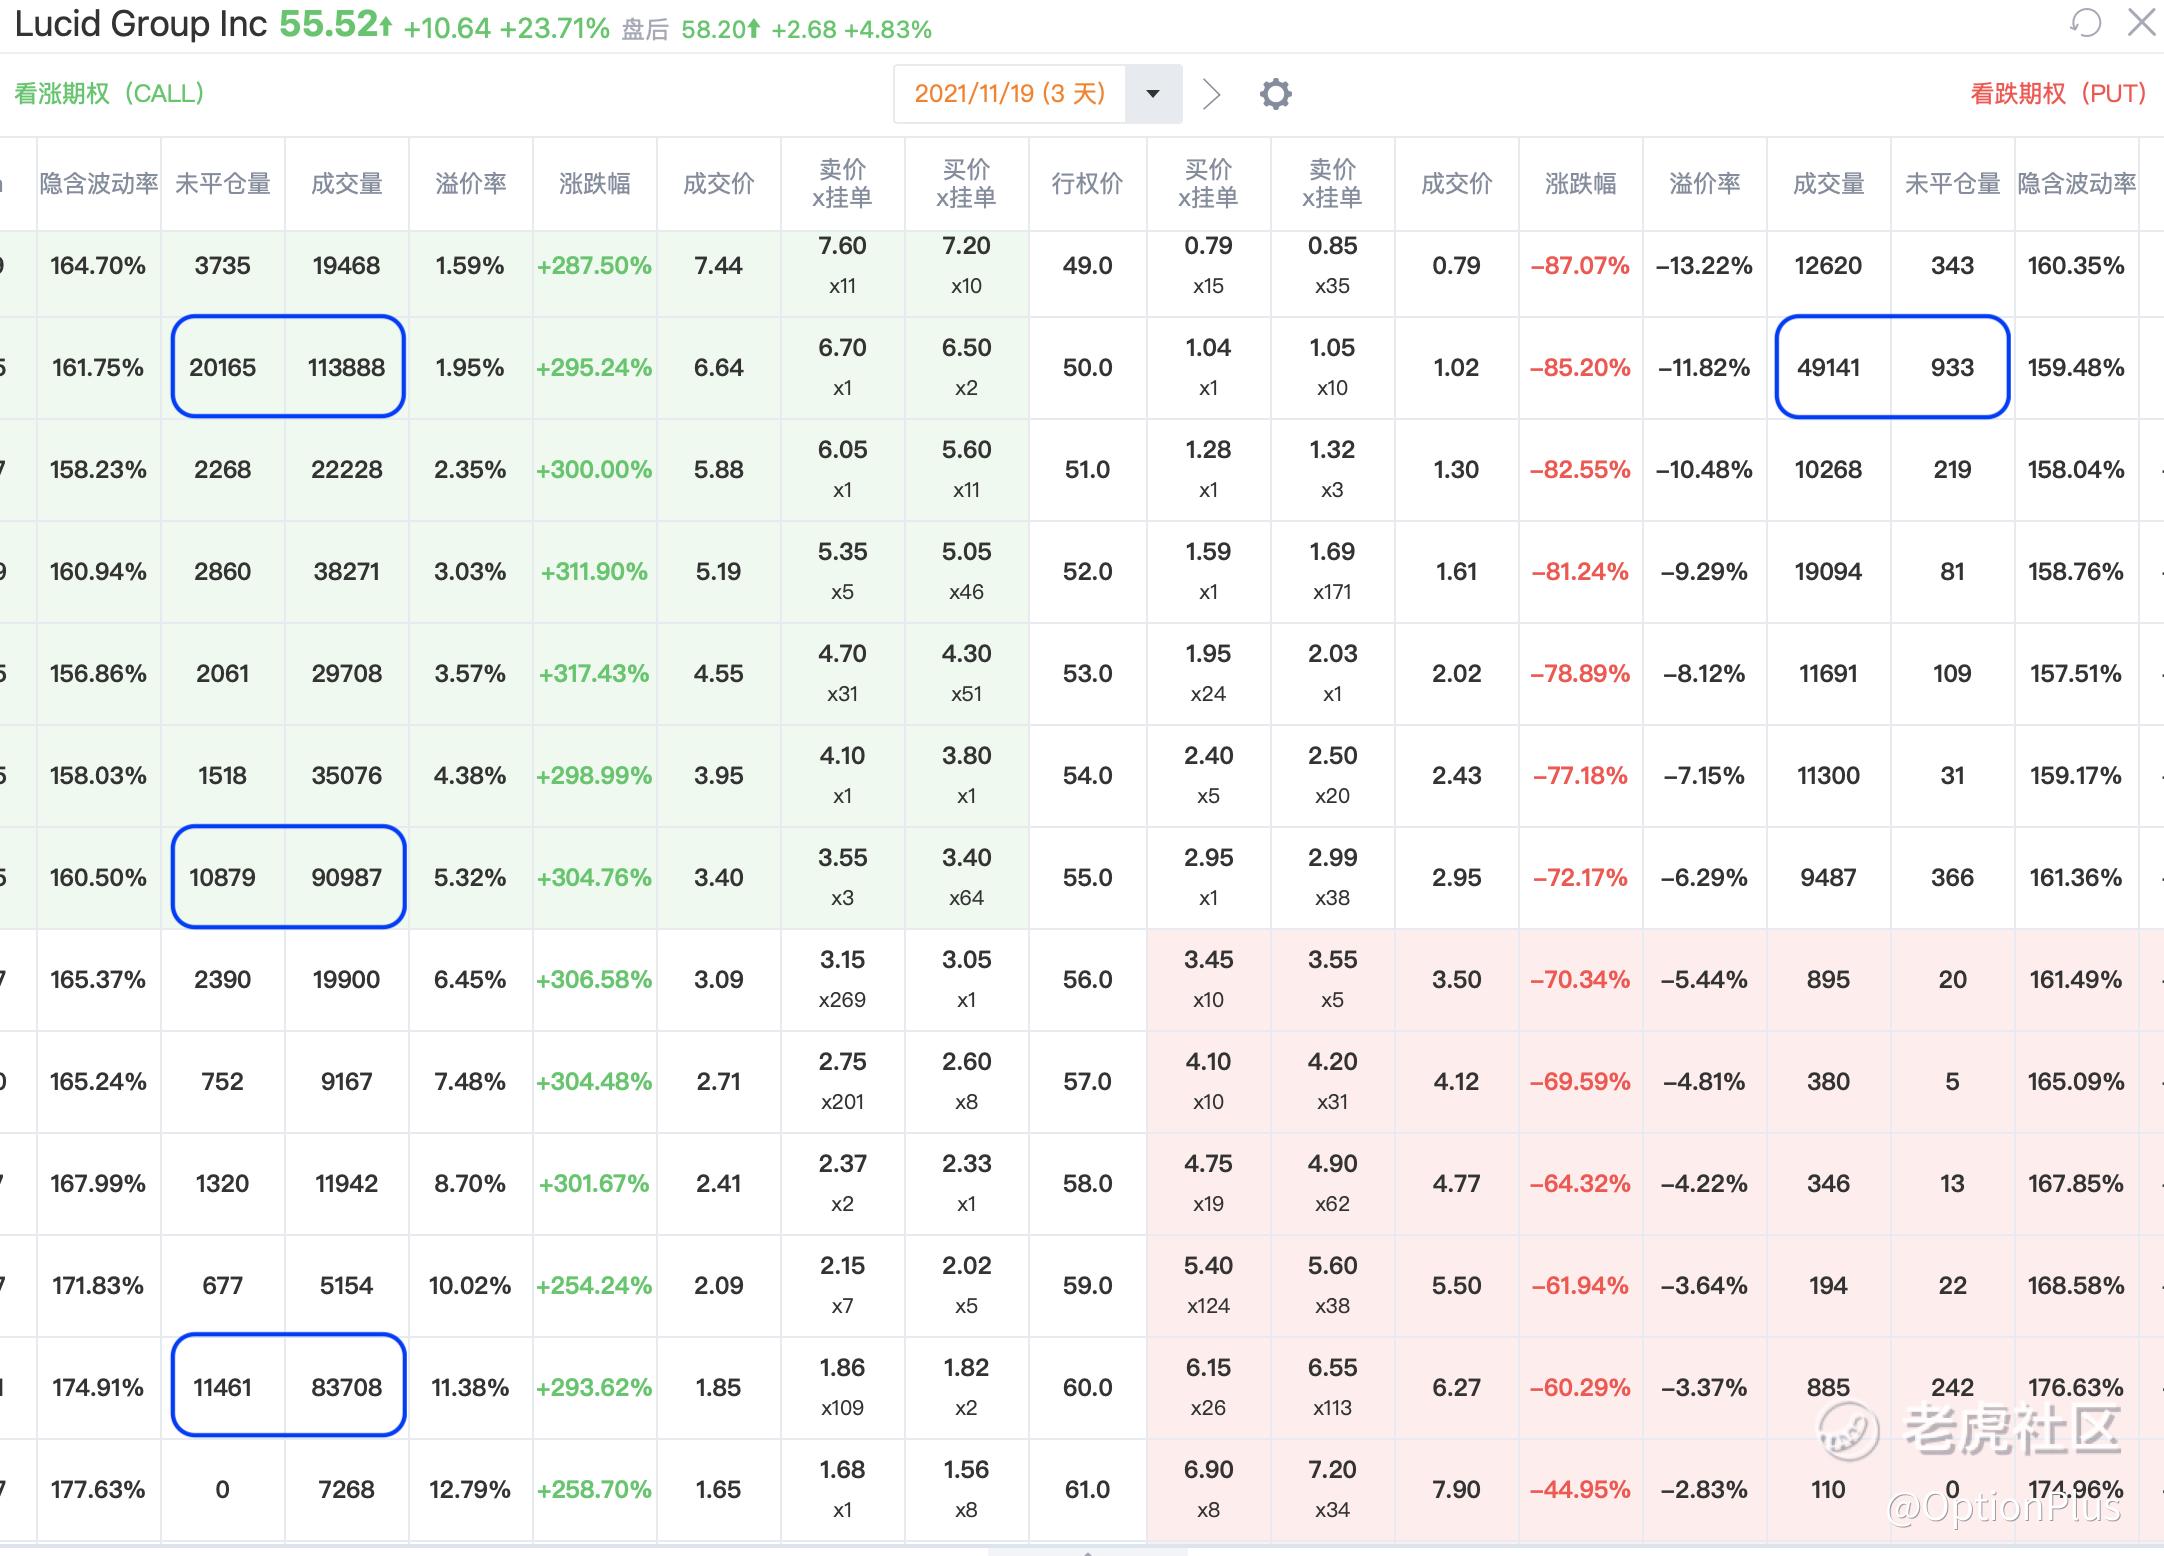
Task: Sort by call-side 未平仓量 header
Action: pyautogui.click(x=222, y=184)
